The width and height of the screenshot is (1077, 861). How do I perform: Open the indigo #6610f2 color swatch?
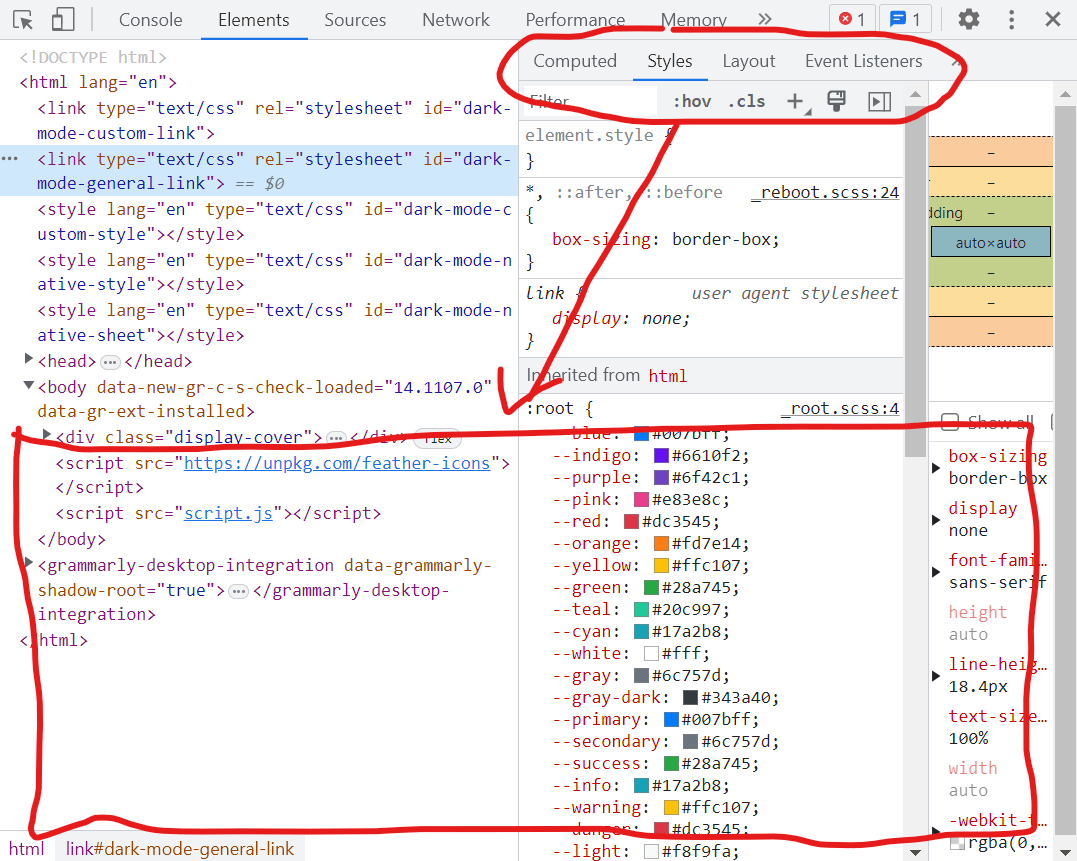[661, 456]
